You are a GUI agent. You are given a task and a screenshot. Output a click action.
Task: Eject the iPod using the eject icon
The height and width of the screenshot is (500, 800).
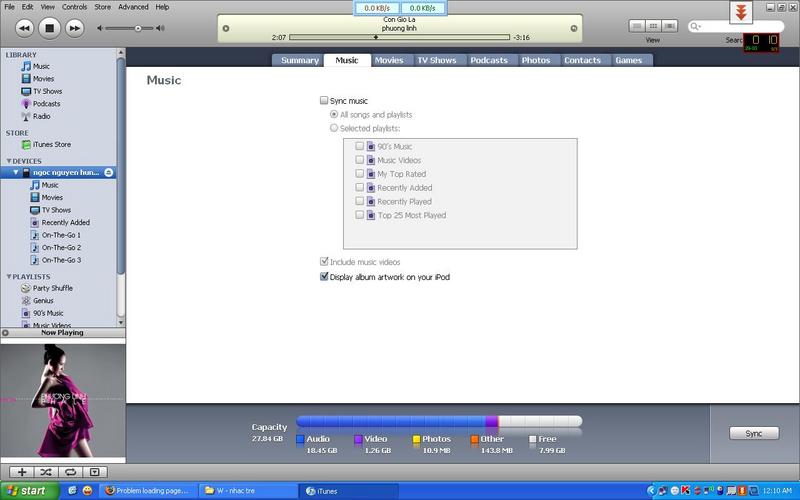tap(108, 173)
